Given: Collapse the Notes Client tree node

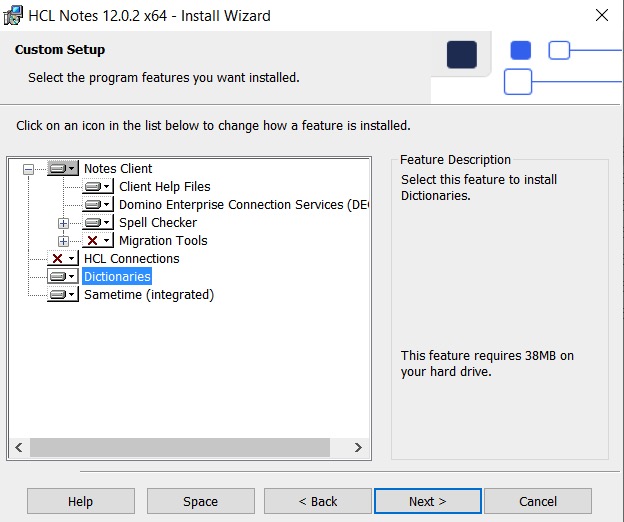Looking at the screenshot, I should [28, 169].
